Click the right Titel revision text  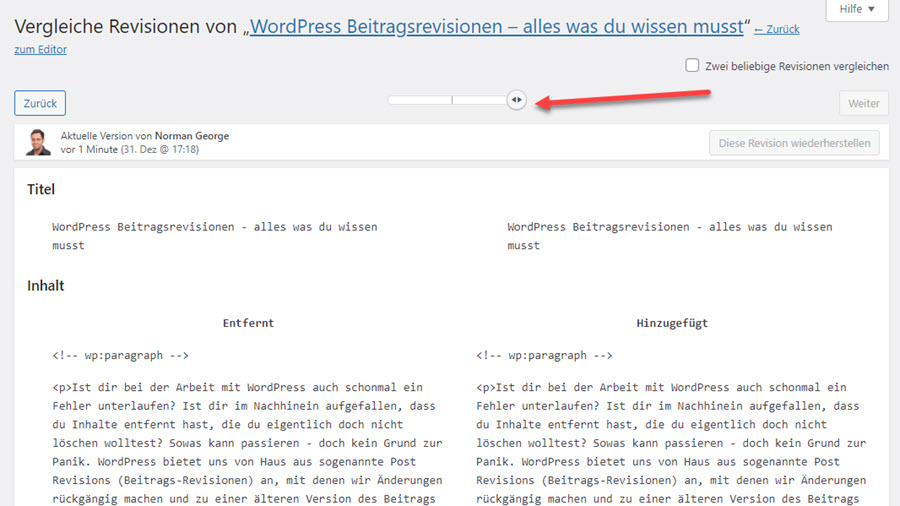click(670, 236)
